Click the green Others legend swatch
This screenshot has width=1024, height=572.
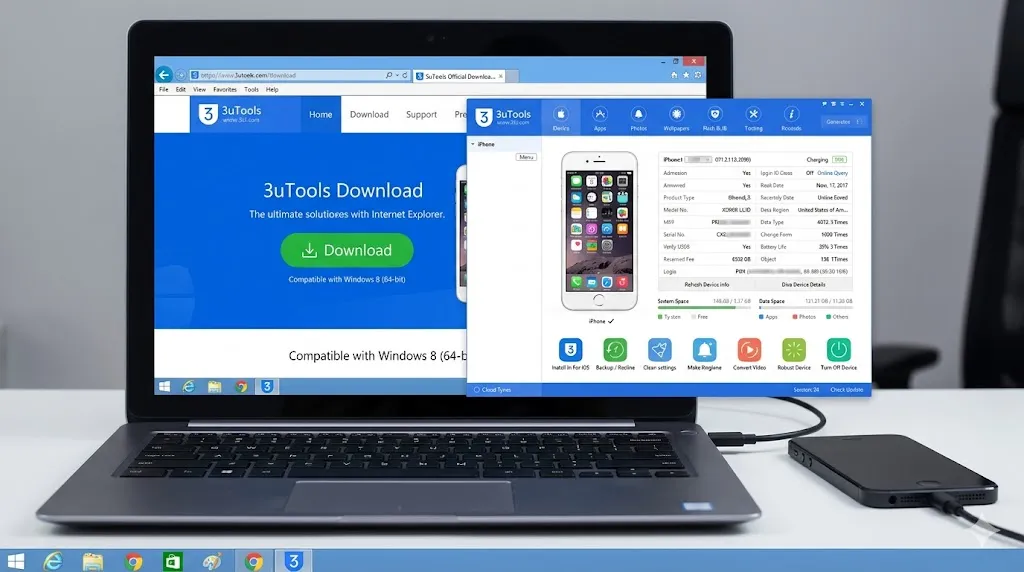pyautogui.click(x=829, y=317)
